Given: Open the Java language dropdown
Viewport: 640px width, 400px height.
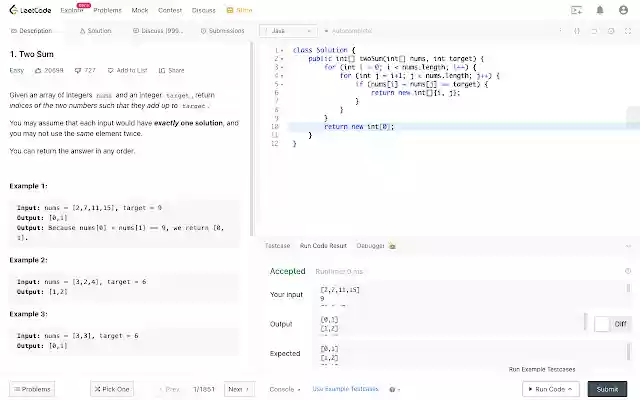Looking at the screenshot, I should 288,31.
